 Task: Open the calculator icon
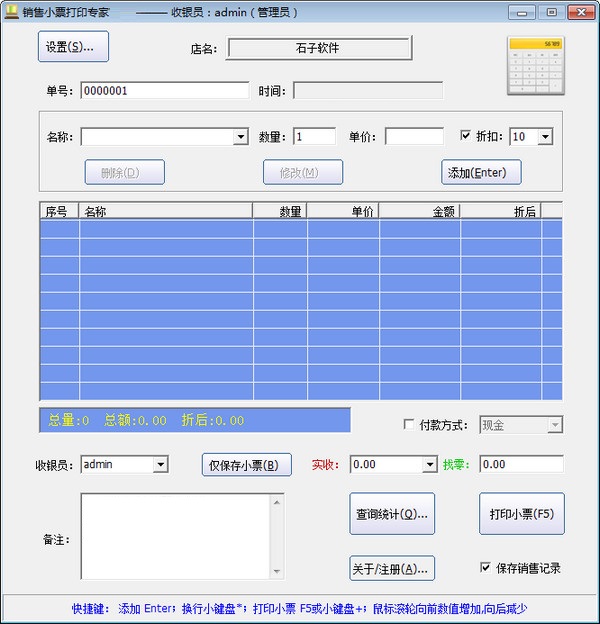(x=535, y=66)
